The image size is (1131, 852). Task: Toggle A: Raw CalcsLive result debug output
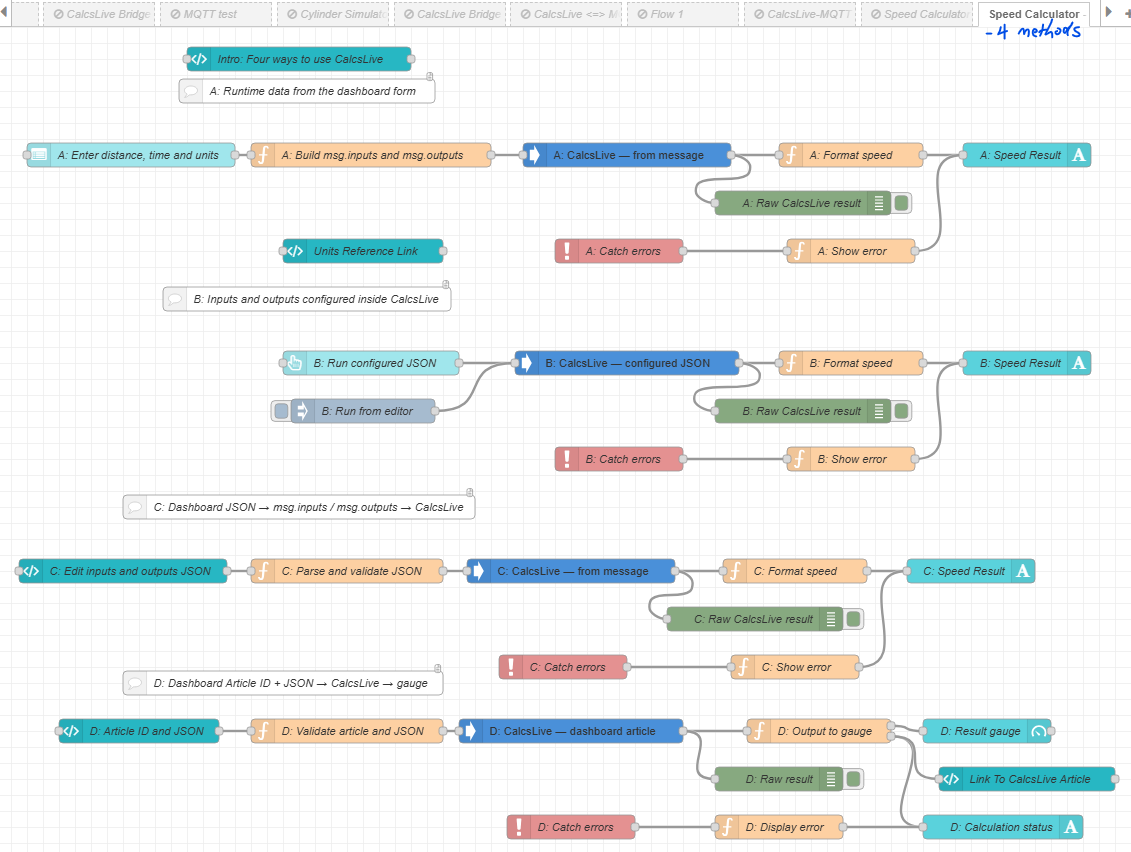tap(902, 203)
